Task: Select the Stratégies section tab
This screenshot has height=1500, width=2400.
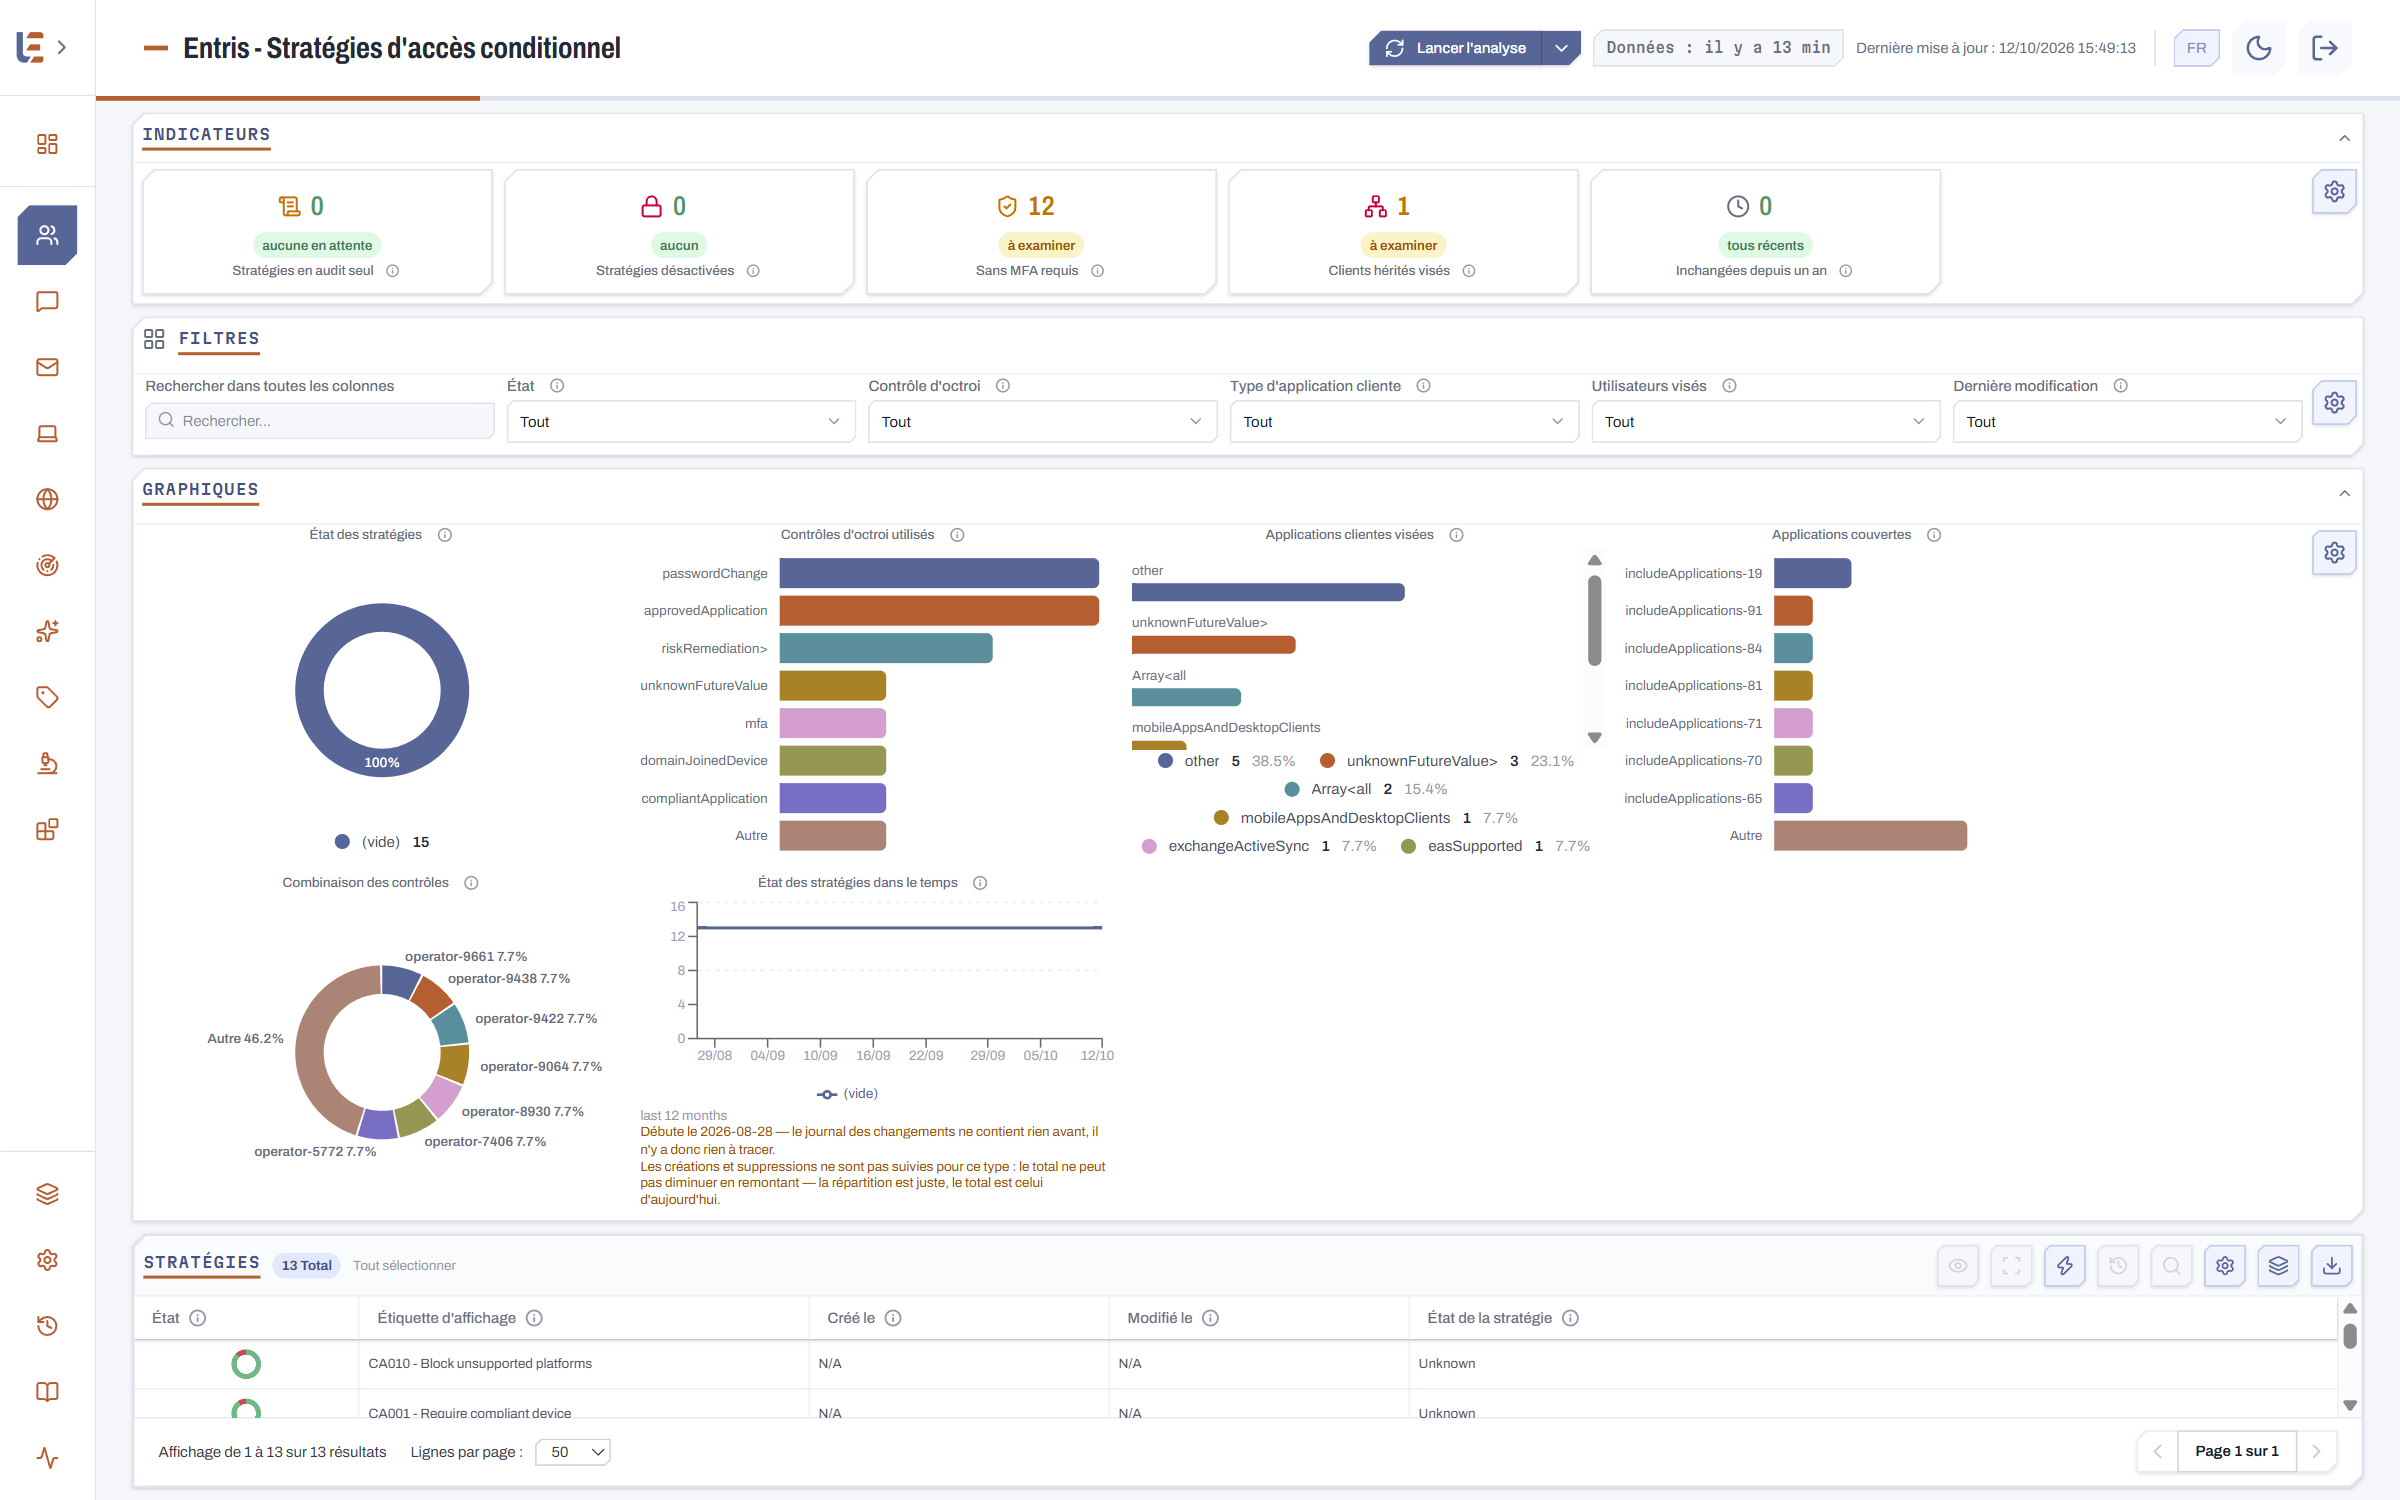Action: [201, 1263]
